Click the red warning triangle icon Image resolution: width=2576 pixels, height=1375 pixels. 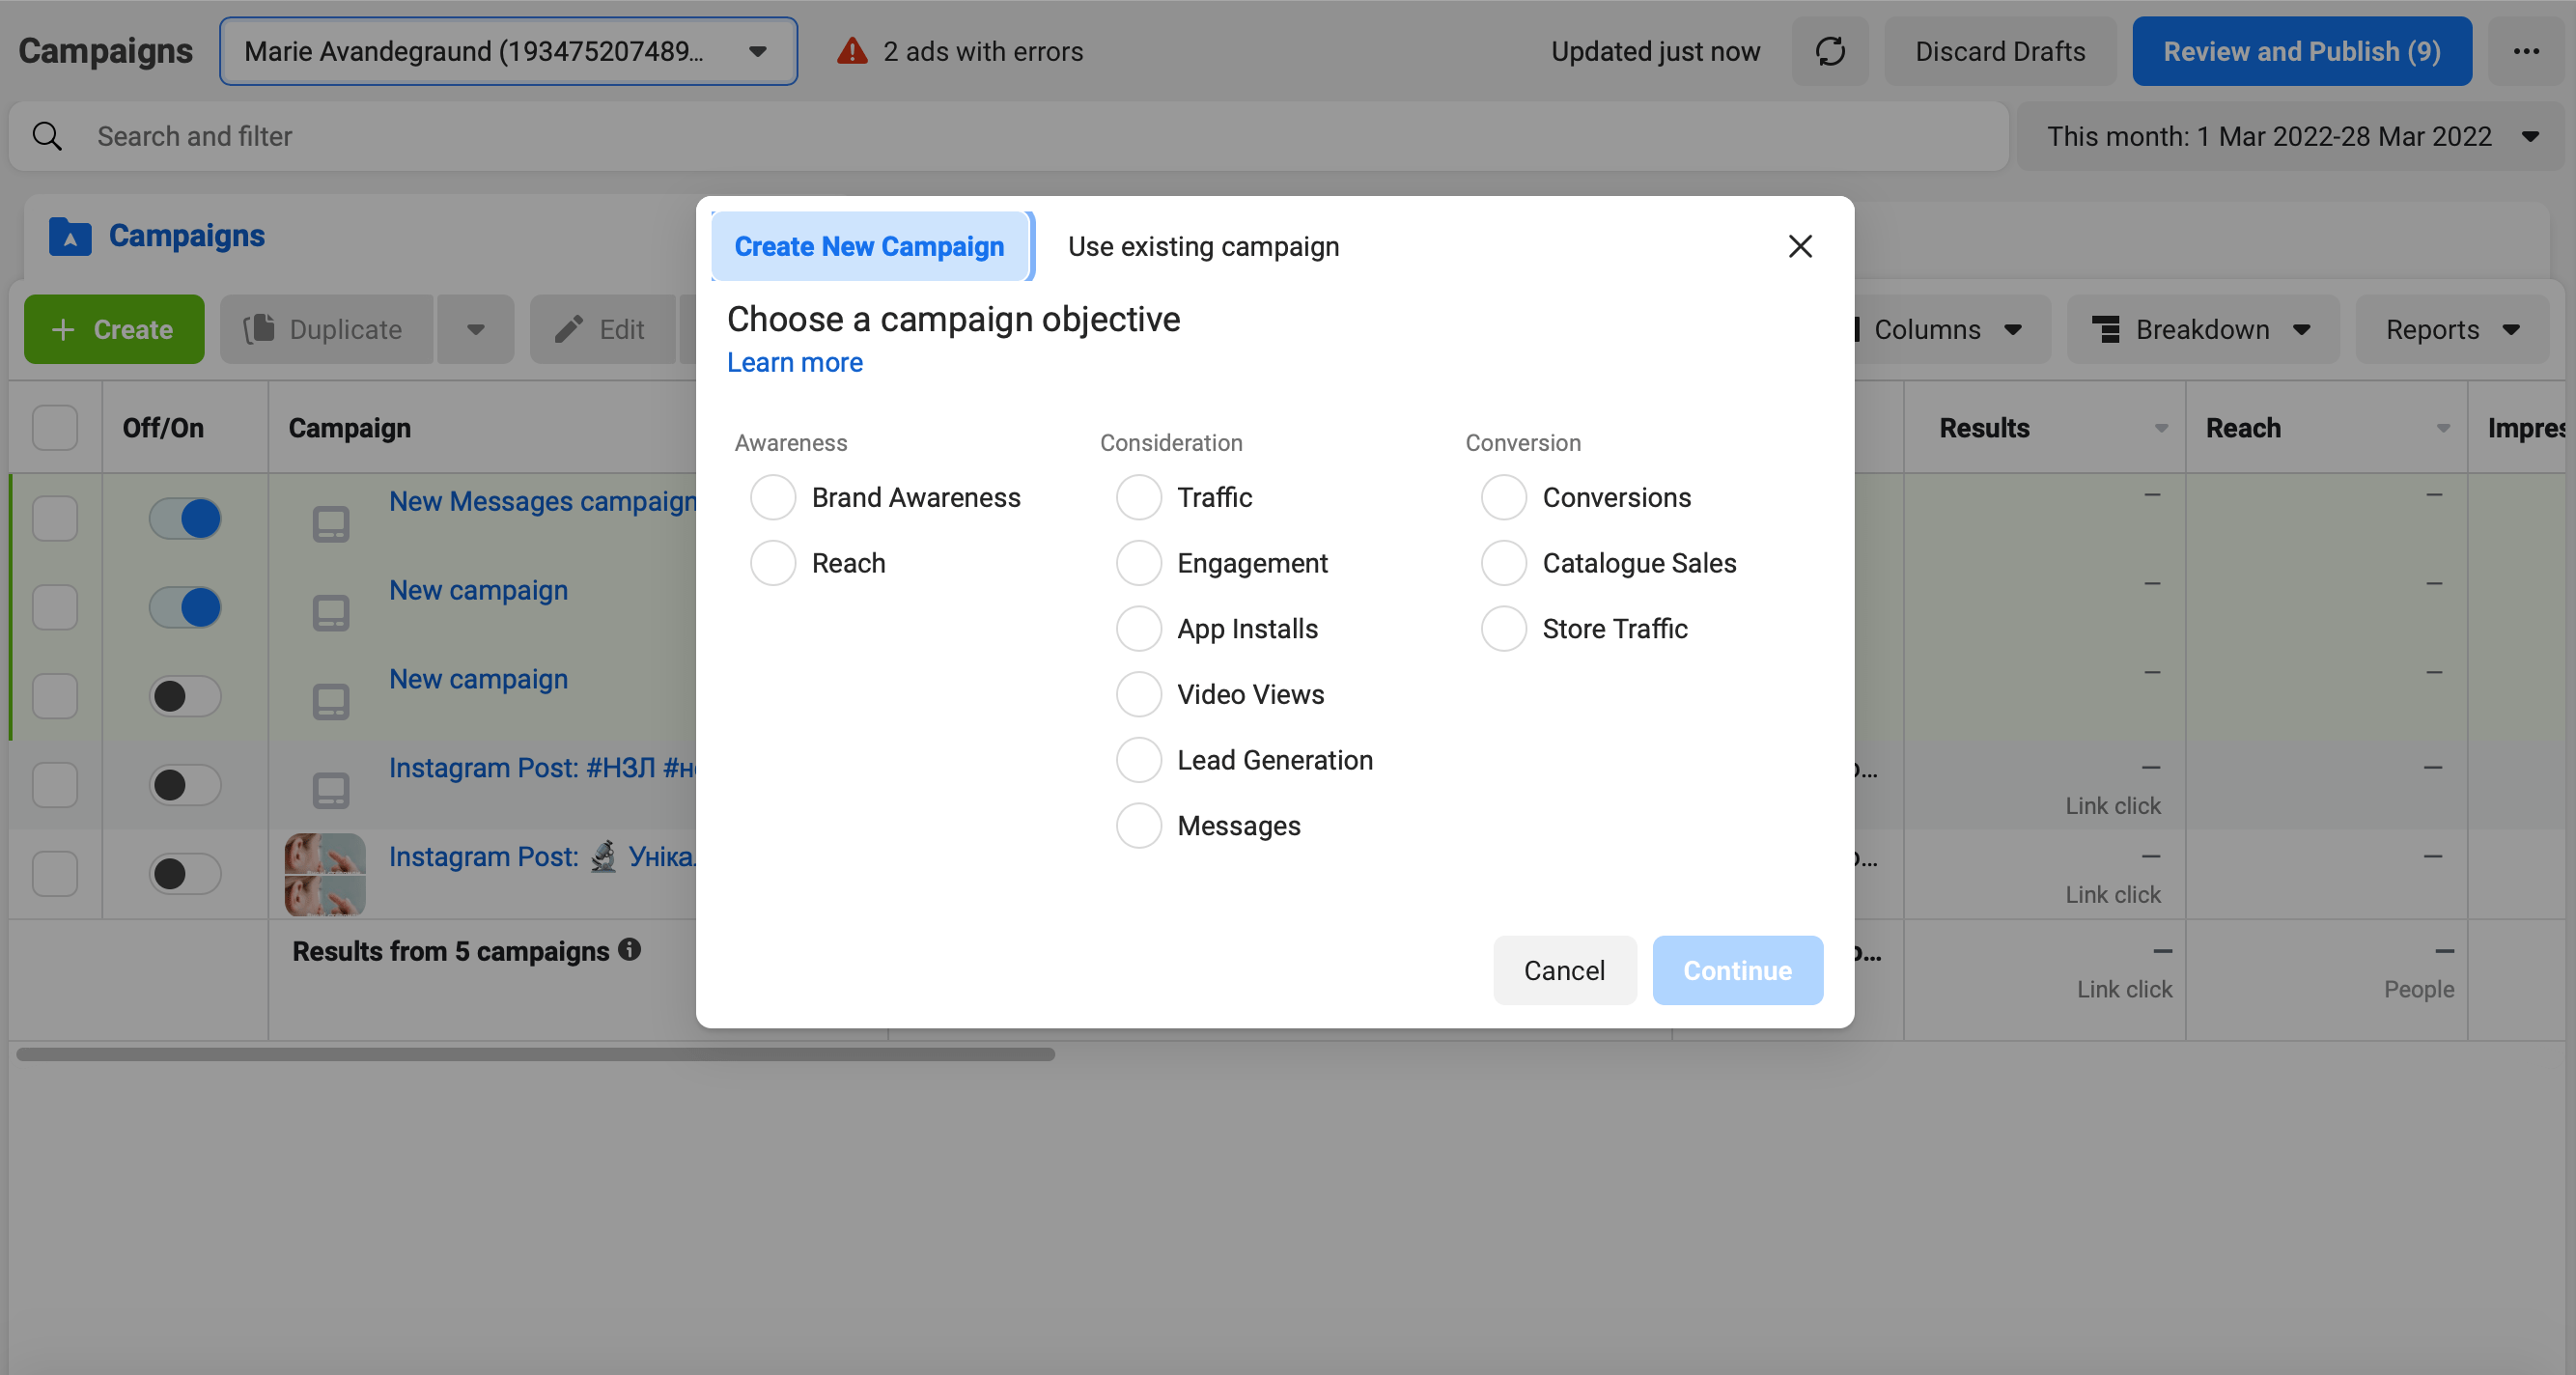click(852, 51)
